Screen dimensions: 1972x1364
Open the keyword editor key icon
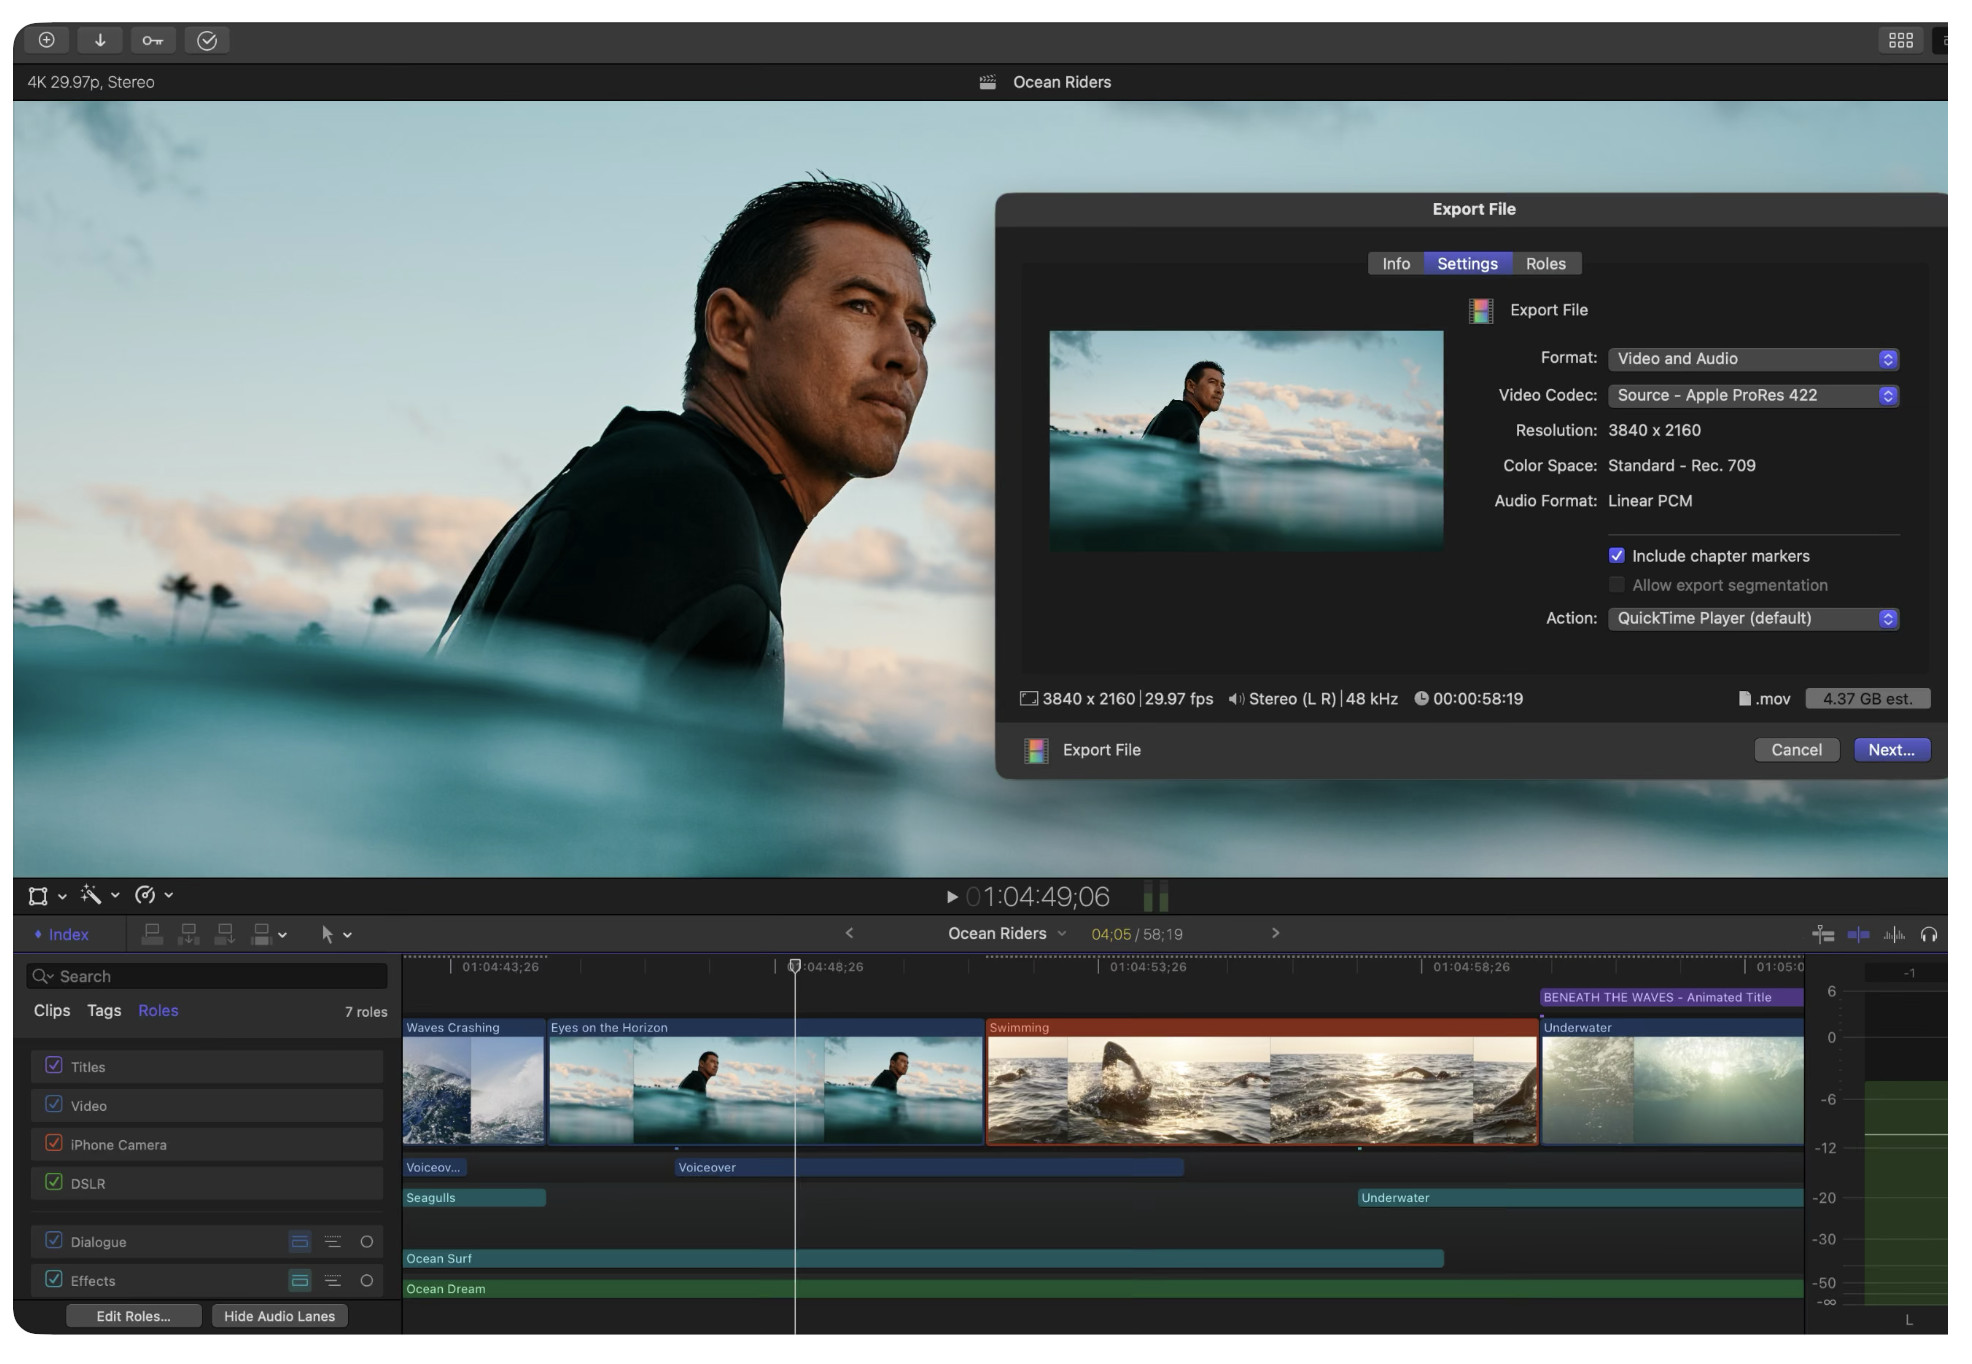pyautogui.click(x=153, y=40)
